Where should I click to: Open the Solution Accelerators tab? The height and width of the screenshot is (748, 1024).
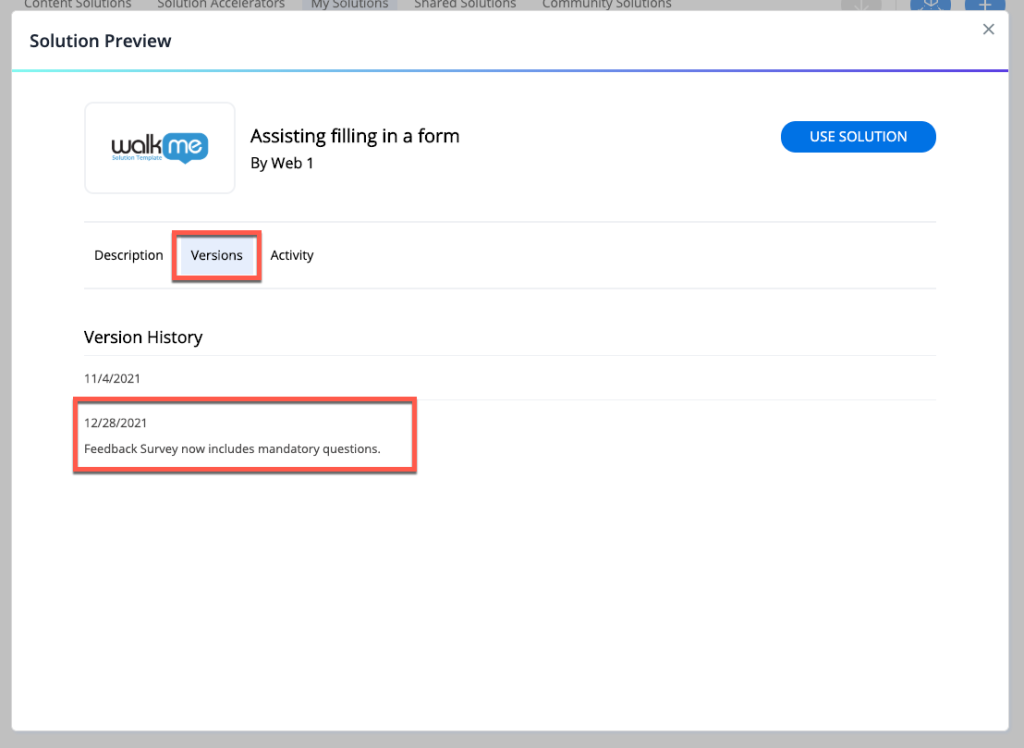pos(220,5)
